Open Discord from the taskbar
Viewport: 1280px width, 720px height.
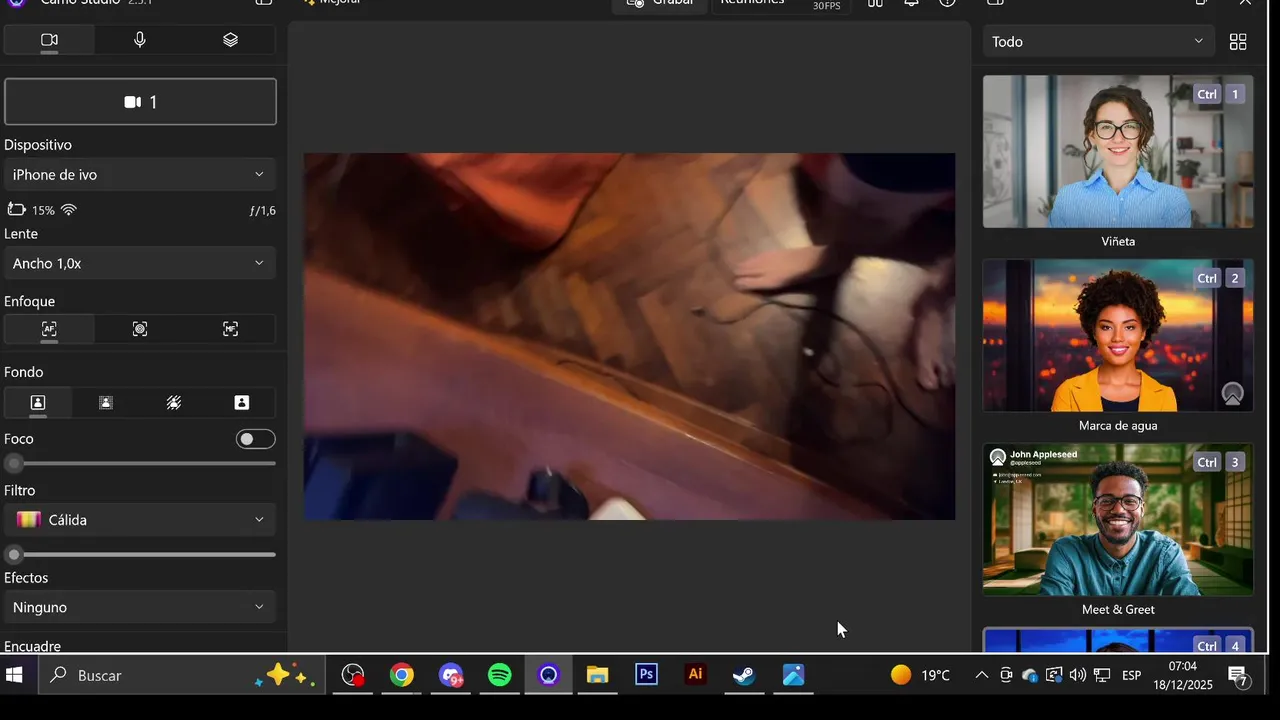451,675
